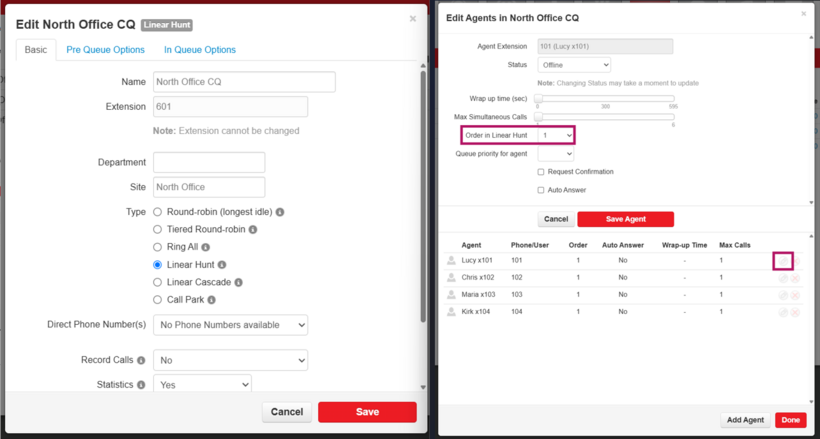
Task: Click the queue Name input field
Action: tap(244, 82)
